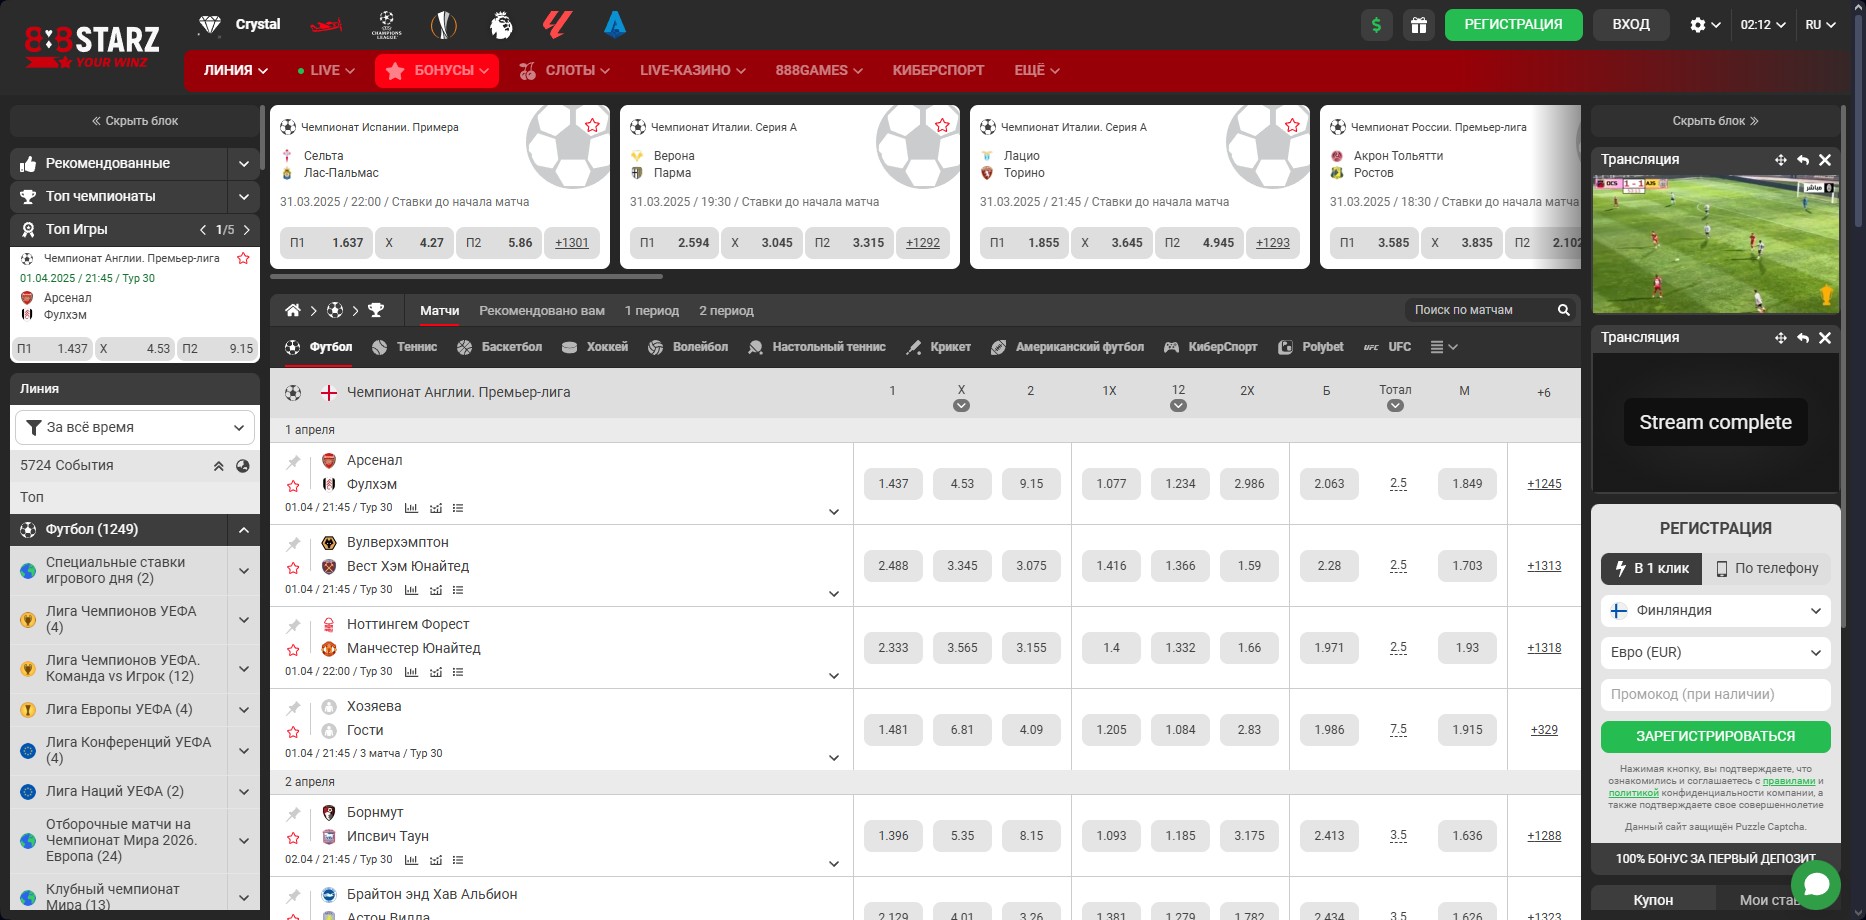Screen dimensions: 1866x920
Task: Favorite the Сельта vs Лас-Пальмас card
Action: coord(592,125)
